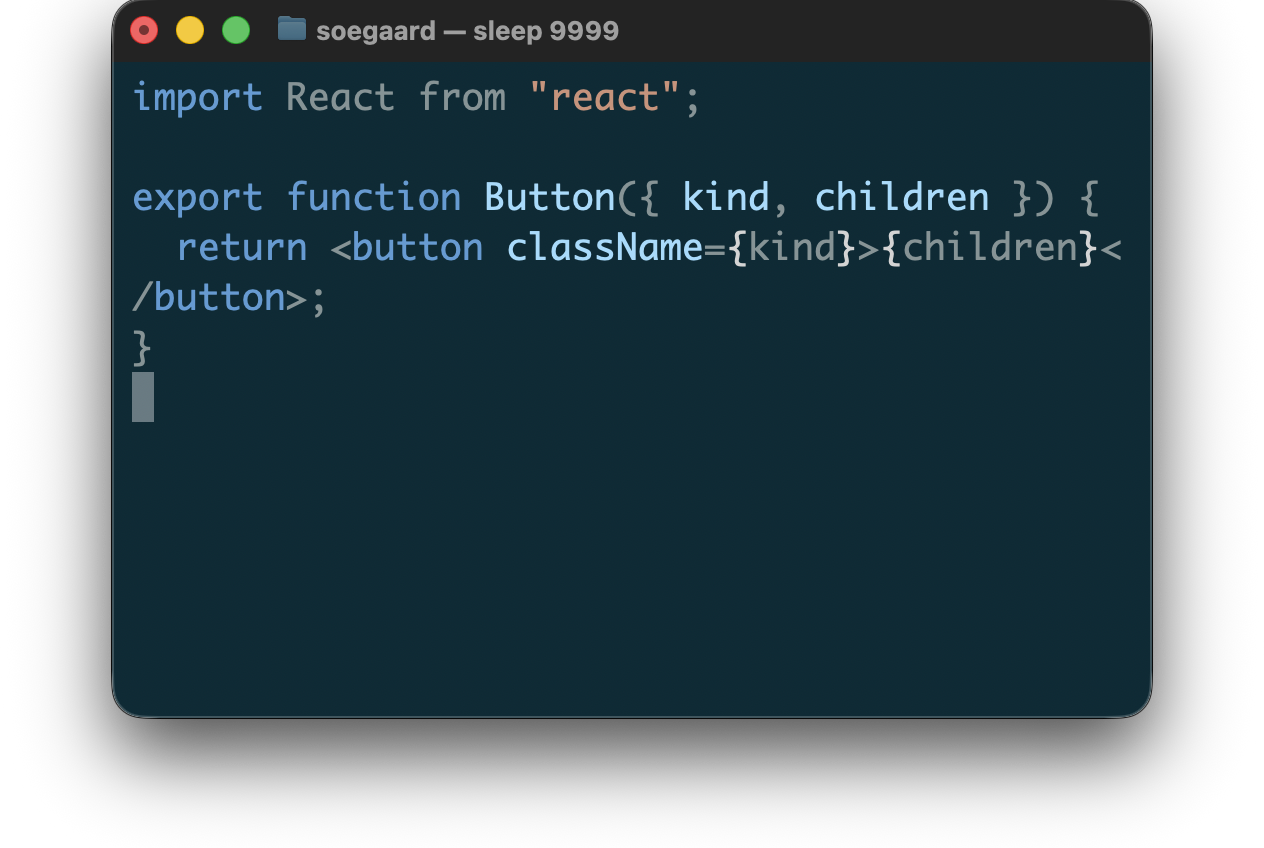Place cursor on the "React" identifier
Screen dimensions: 1264x848
pos(340,98)
